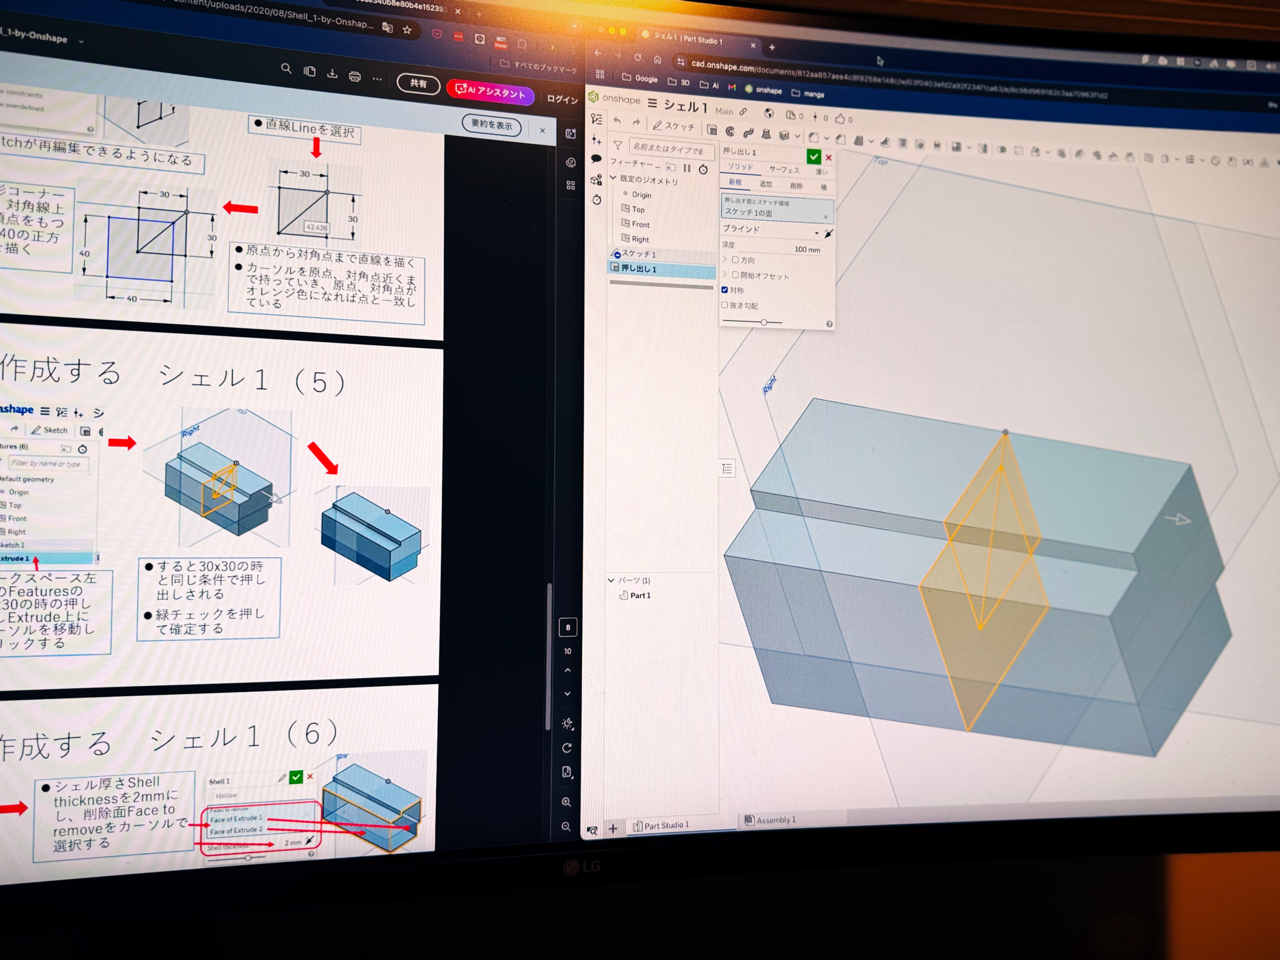
Task: Click the add folder icon in feature header
Action: pyautogui.click(x=671, y=167)
